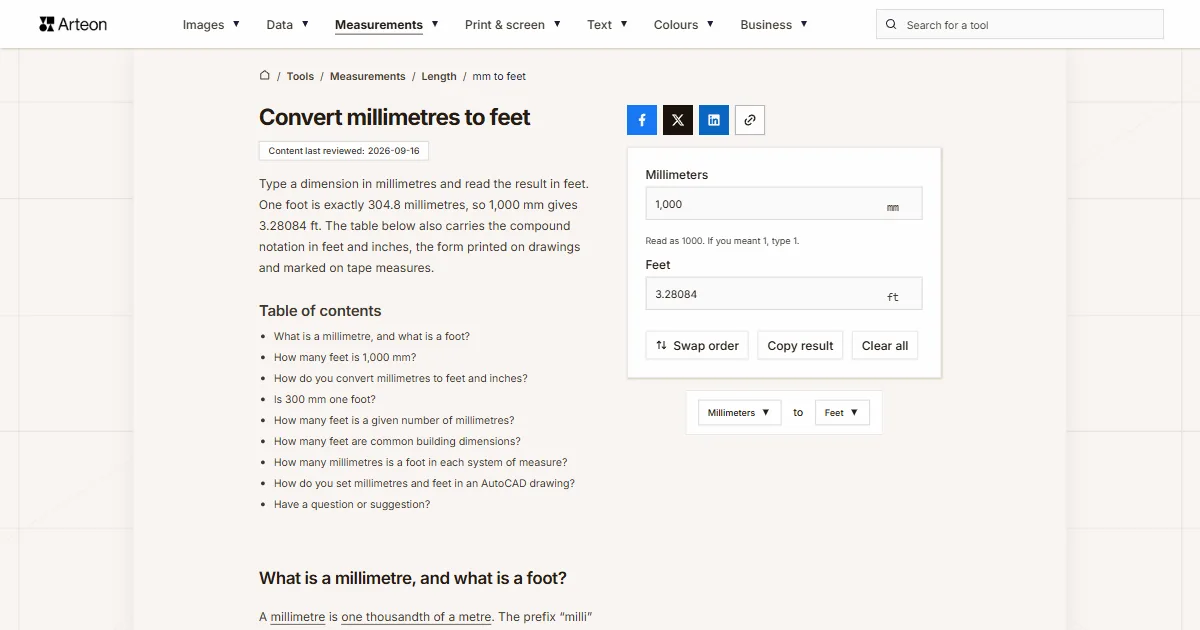This screenshot has height=630, width=1200.
Task: Click Copy result button
Action: (x=800, y=345)
